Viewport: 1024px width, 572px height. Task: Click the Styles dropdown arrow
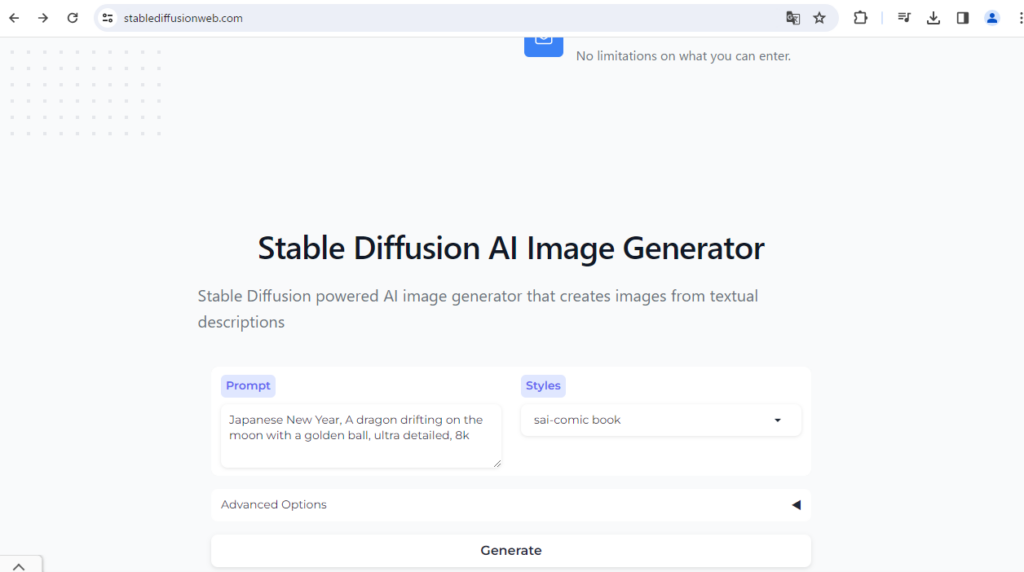click(777, 421)
